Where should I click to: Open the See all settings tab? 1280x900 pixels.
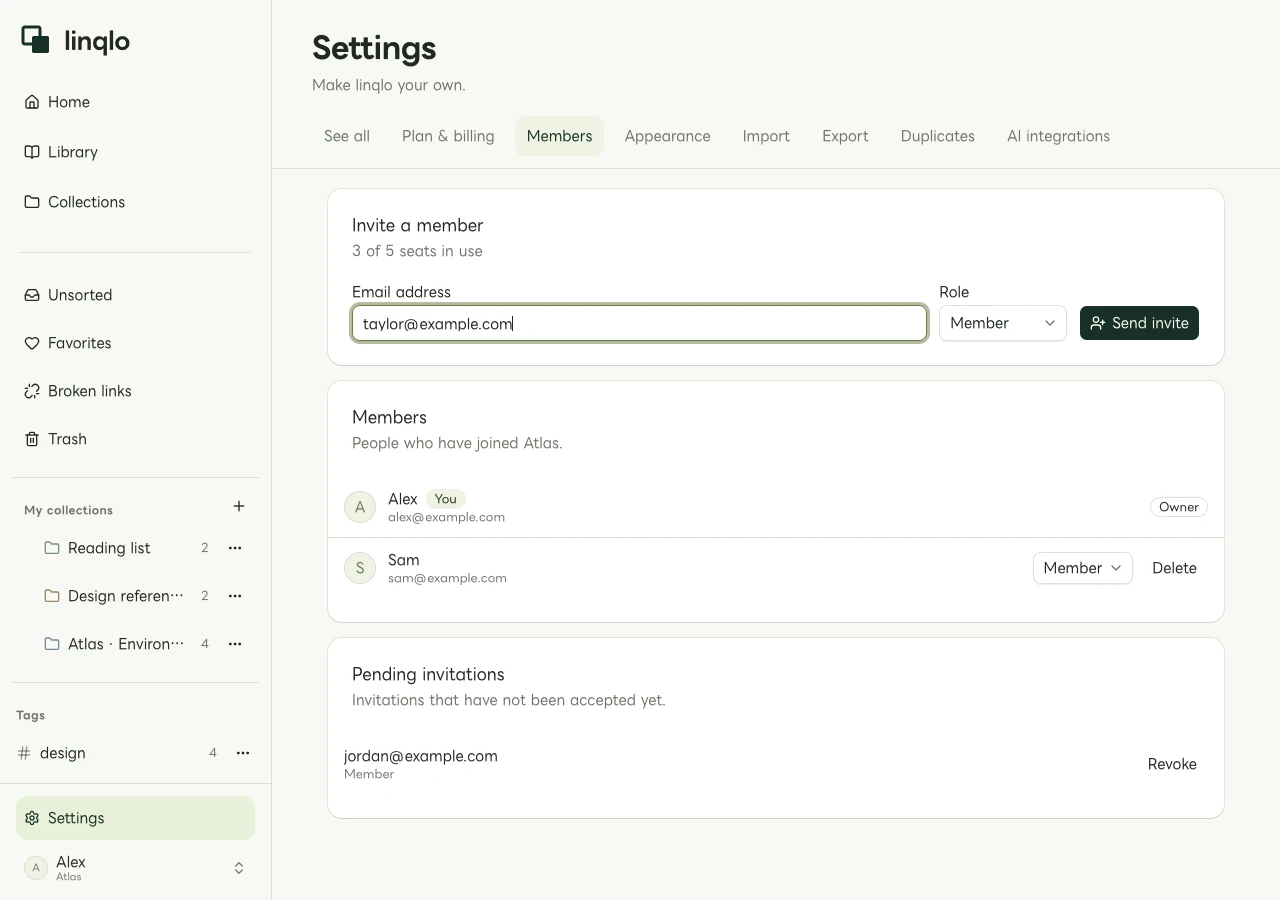pyautogui.click(x=347, y=136)
